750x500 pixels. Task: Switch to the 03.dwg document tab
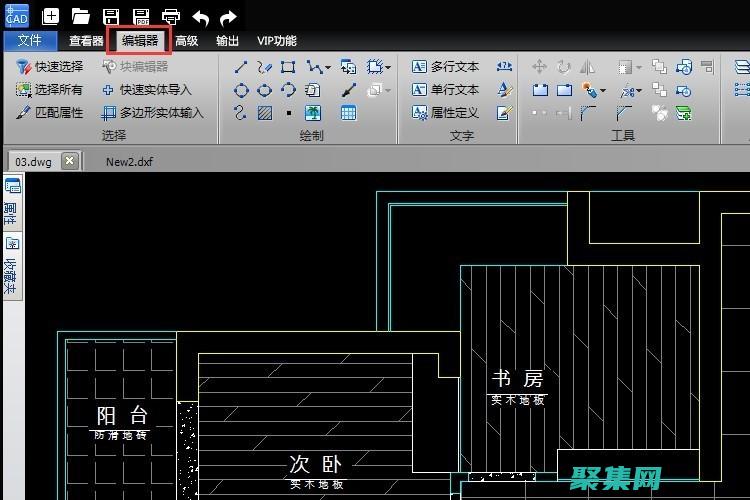(33, 162)
